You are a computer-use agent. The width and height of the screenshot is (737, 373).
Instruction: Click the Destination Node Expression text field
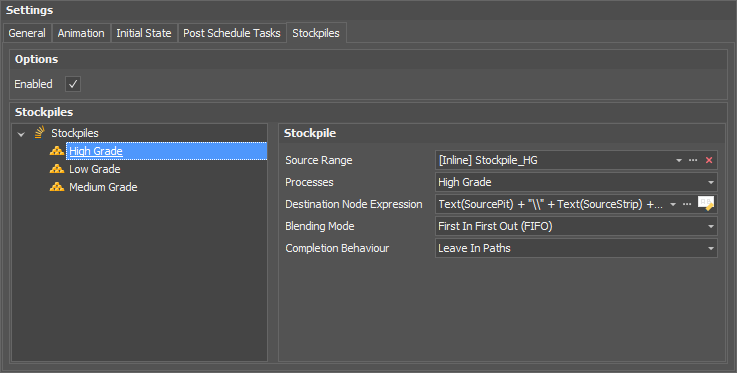(551, 204)
